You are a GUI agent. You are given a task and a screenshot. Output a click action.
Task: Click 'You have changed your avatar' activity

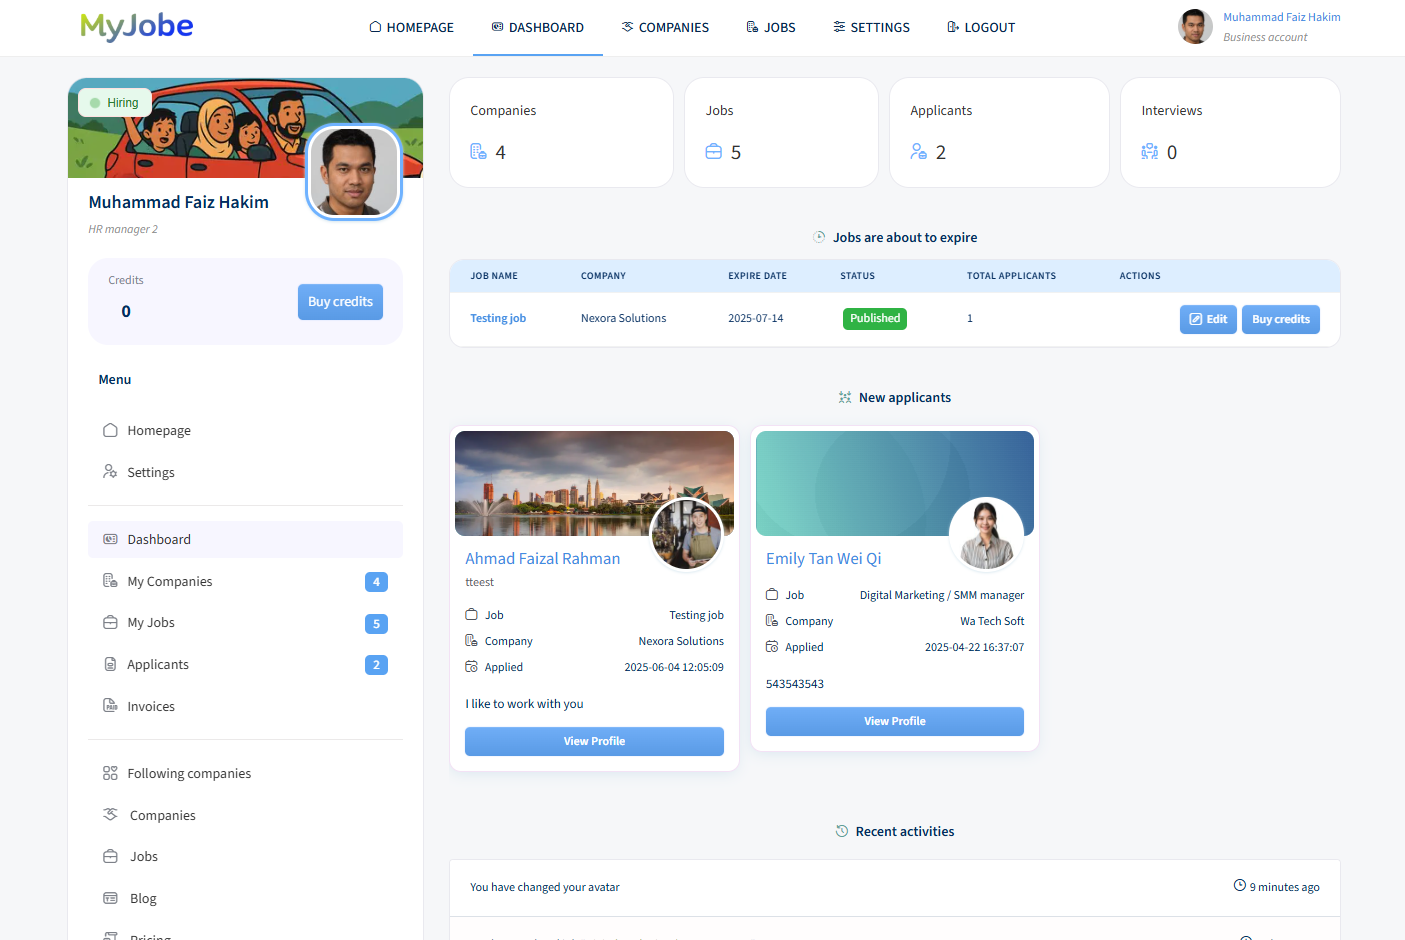(x=545, y=887)
